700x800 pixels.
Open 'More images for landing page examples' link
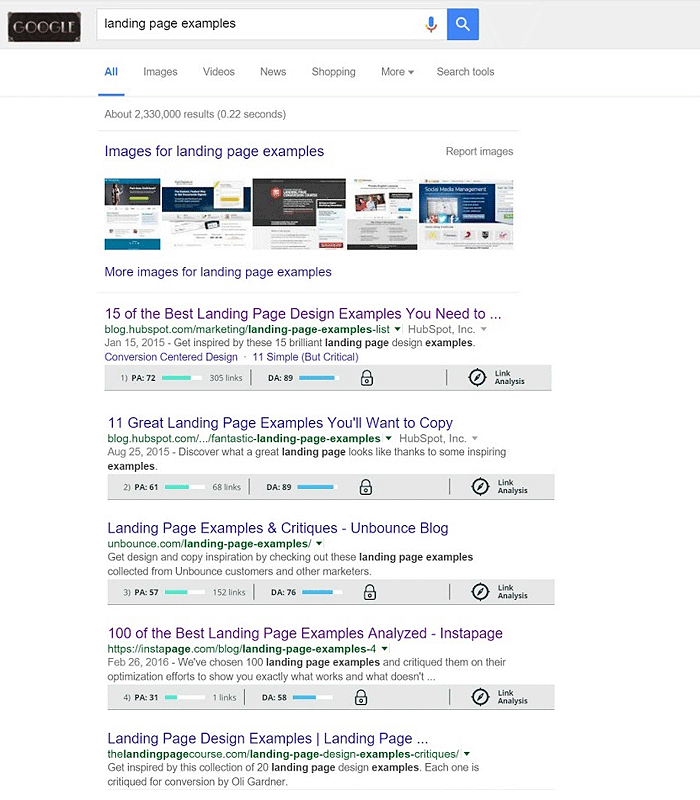[x=218, y=272]
